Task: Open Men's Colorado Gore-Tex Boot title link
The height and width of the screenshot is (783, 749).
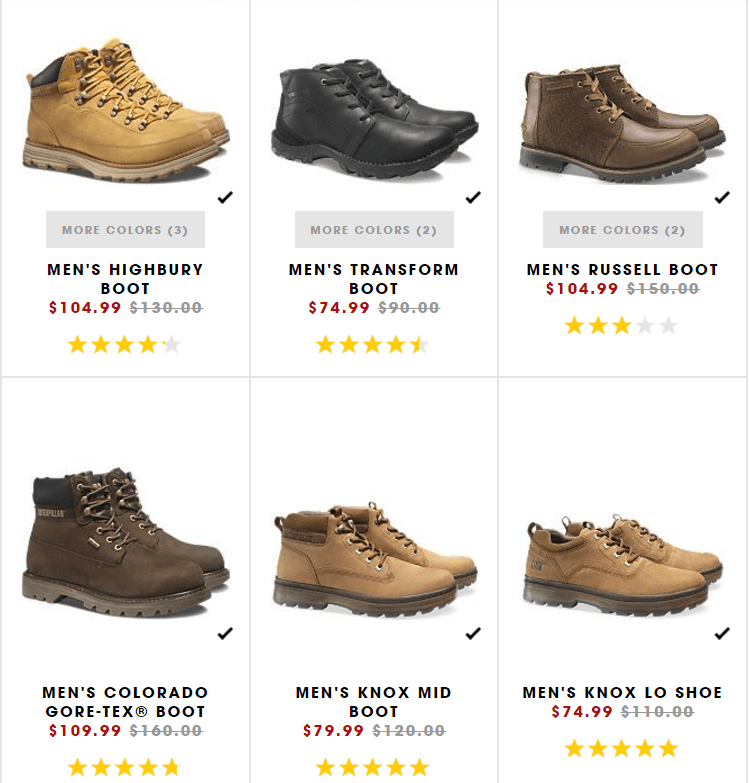Action: 125,702
